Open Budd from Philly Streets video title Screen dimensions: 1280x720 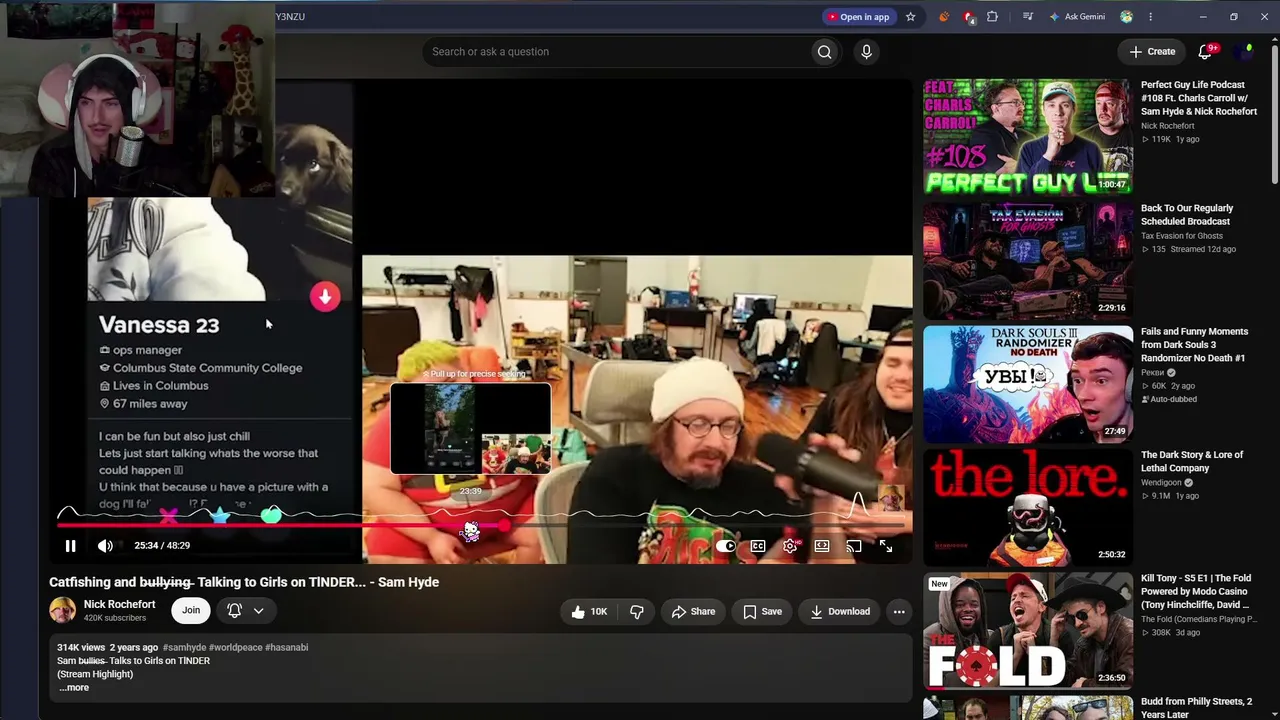tap(1196, 708)
